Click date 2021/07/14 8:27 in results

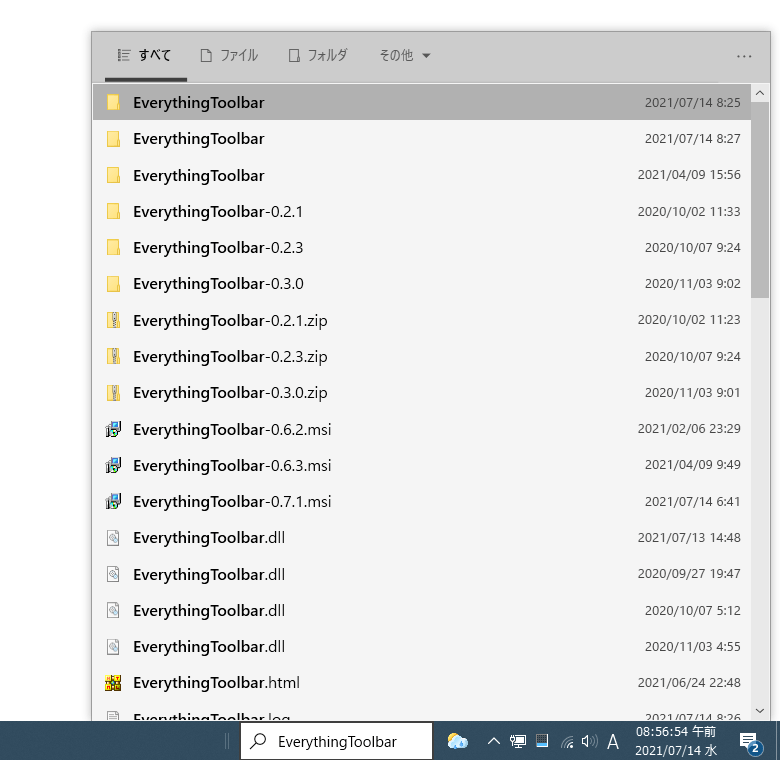click(x=692, y=138)
